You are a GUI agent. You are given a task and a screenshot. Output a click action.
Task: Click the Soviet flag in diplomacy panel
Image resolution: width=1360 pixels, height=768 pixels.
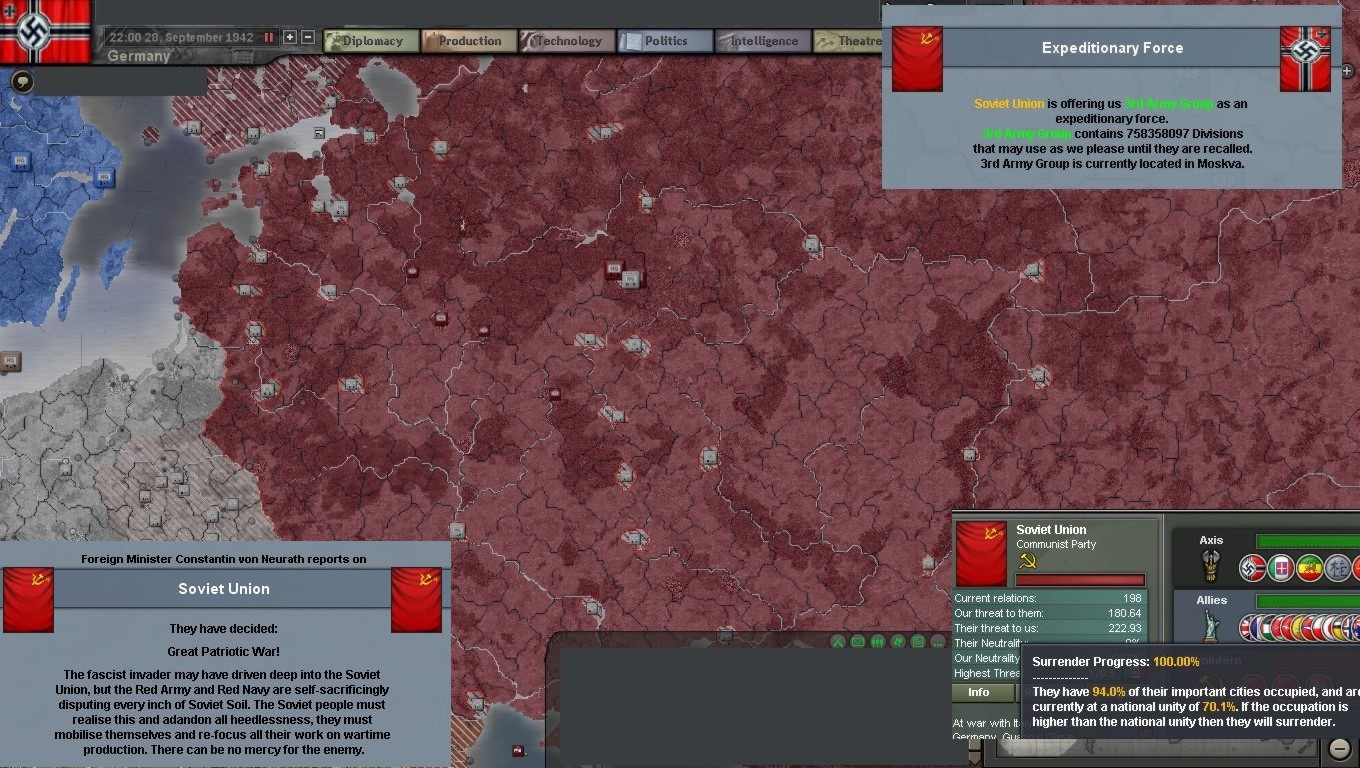(981, 554)
